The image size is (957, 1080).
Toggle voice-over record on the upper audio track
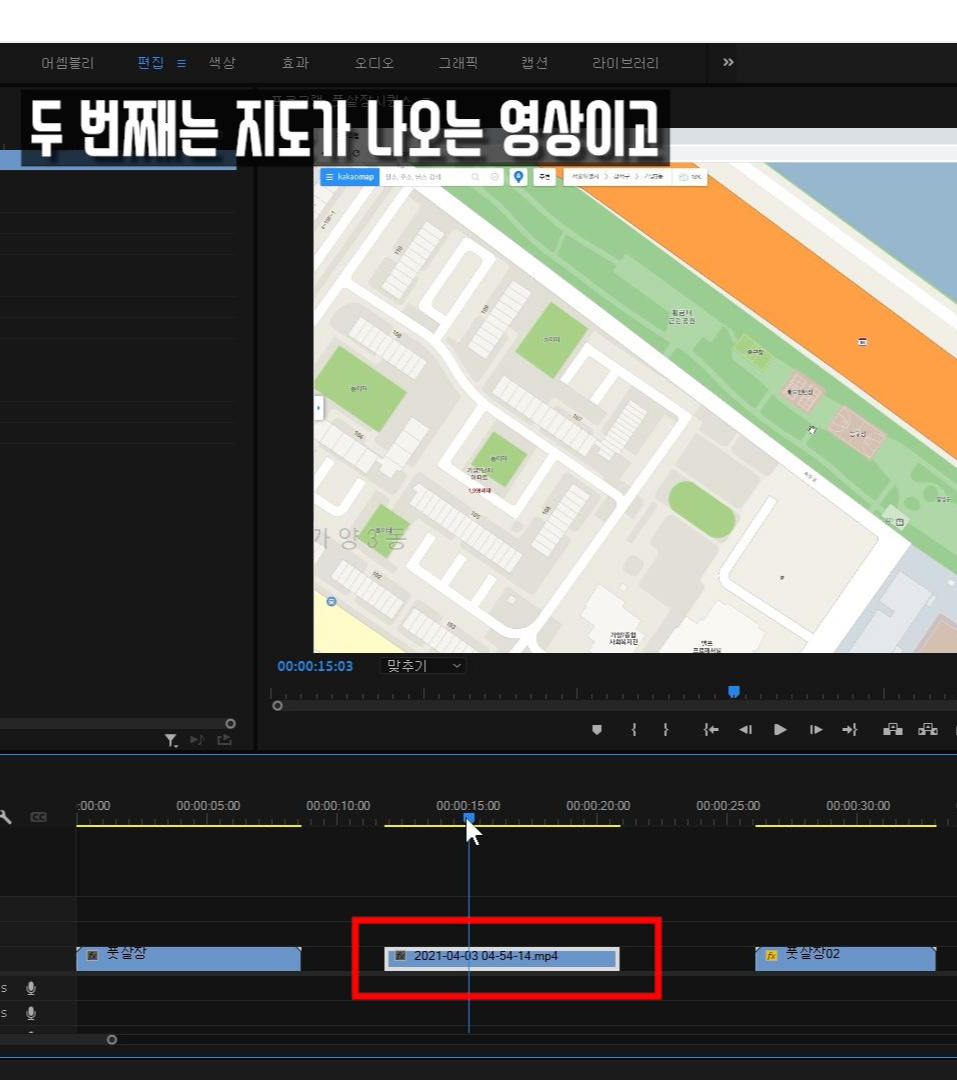(31, 988)
